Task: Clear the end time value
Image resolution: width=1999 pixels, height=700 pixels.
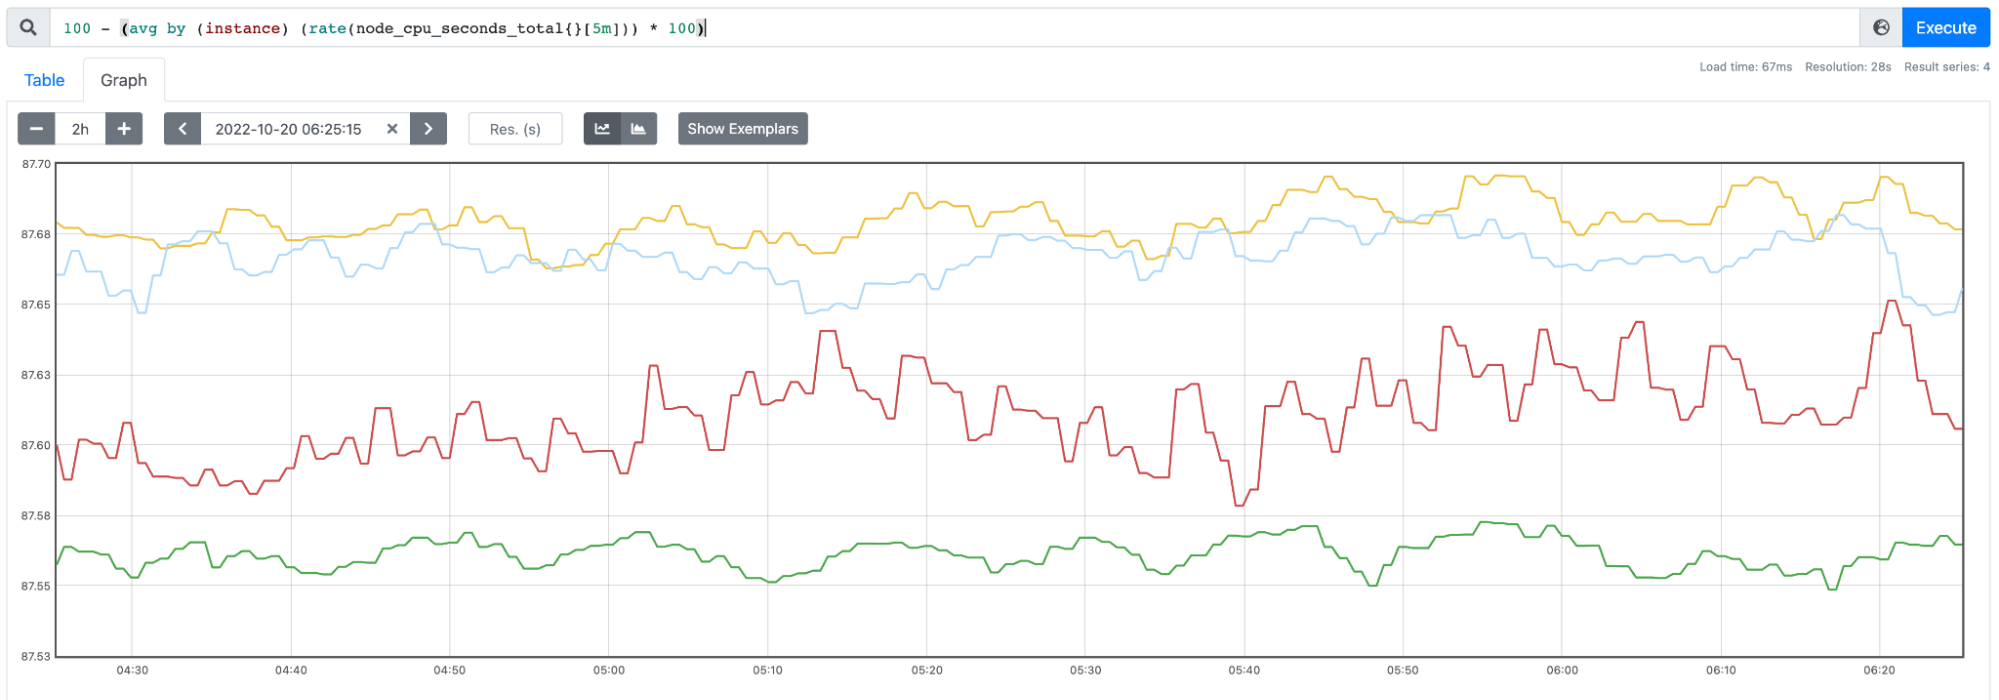Action: (392, 129)
